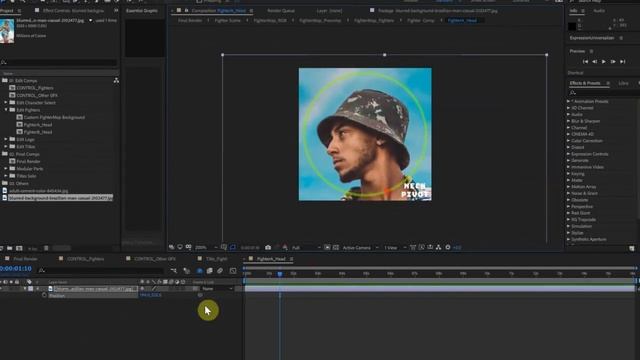Viewport: 640px width, 360px height.
Task: Select Final Render comp in Project panel
Action: pos(29,161)
